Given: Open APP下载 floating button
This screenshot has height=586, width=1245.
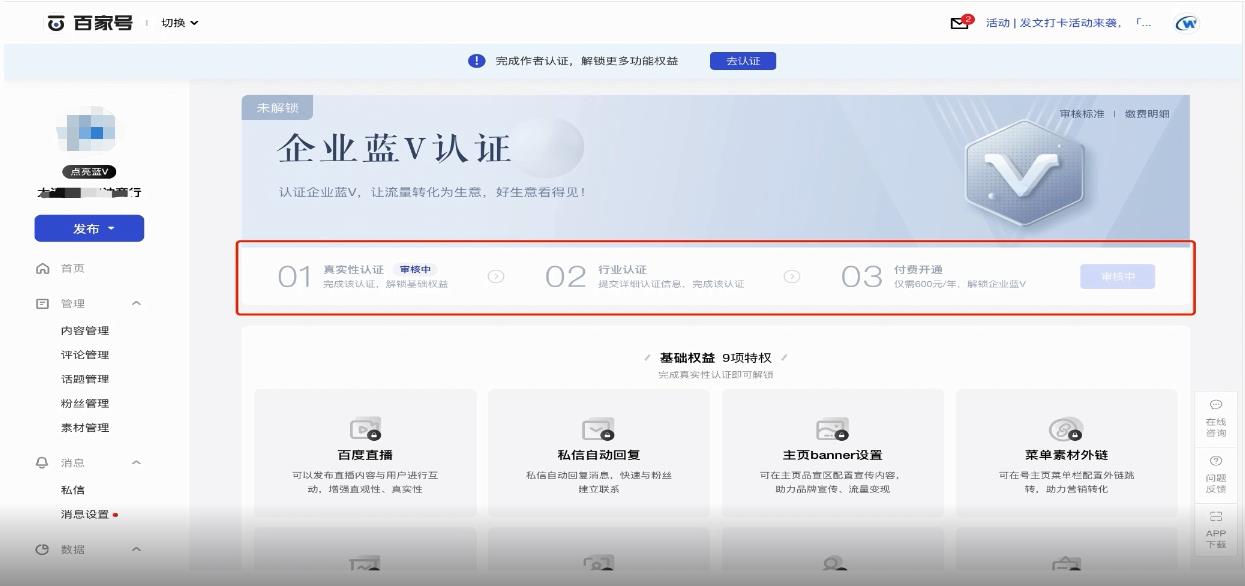Looking at the screenshot, I should 1216,530.
